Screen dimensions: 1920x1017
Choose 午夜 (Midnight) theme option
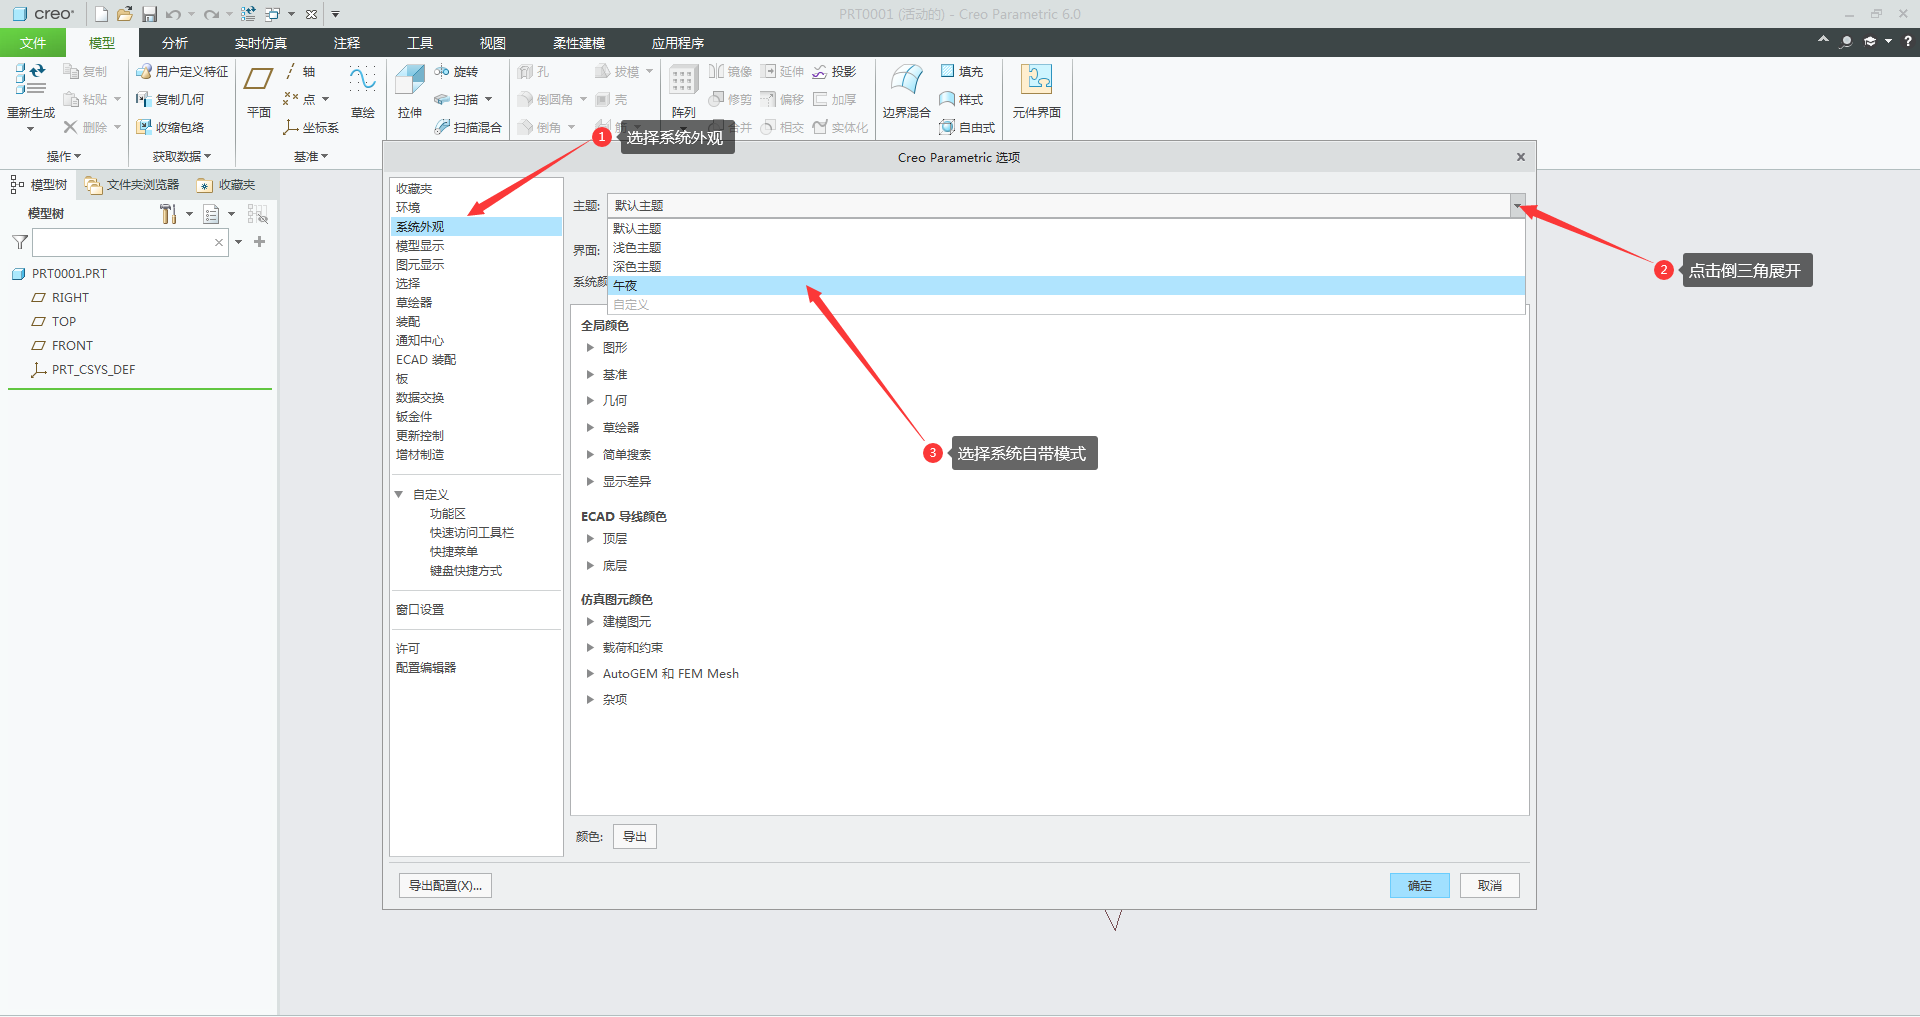[1066, 286]
